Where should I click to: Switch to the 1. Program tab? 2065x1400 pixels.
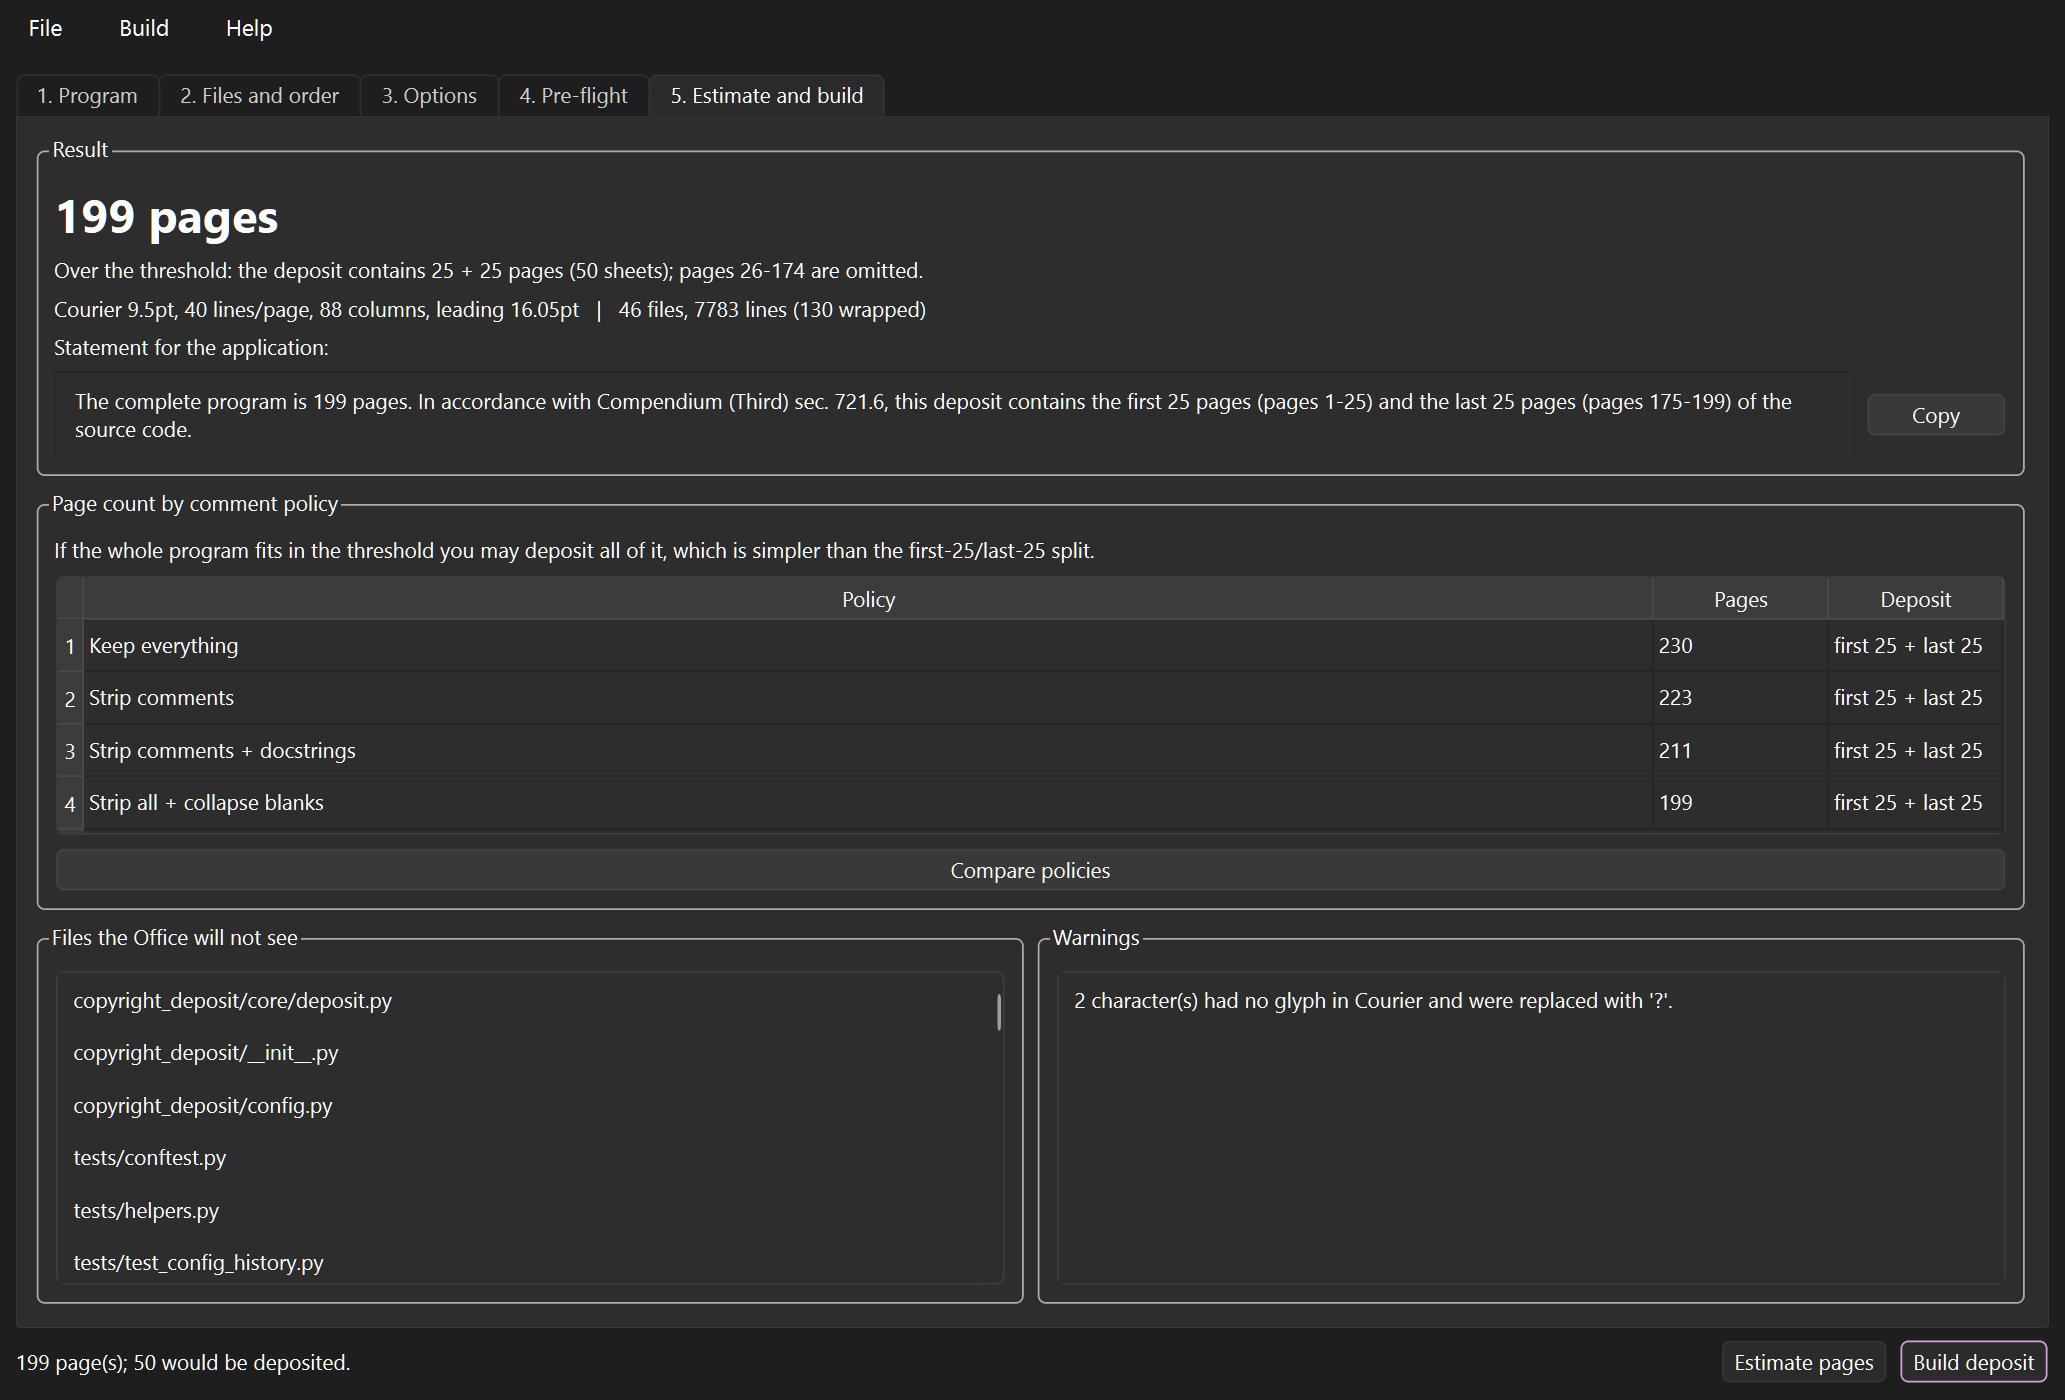click(x=88, y=96)
